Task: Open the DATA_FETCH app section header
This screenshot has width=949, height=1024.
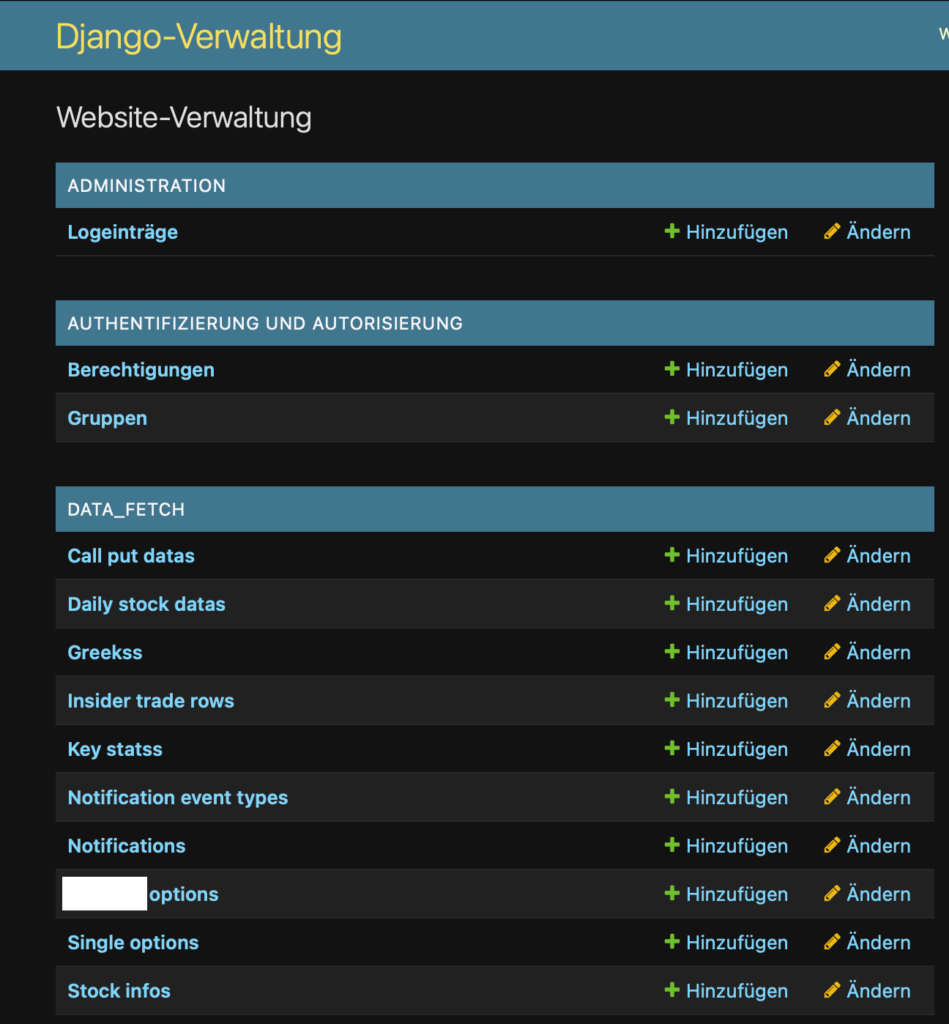Action: click(126, 510)
